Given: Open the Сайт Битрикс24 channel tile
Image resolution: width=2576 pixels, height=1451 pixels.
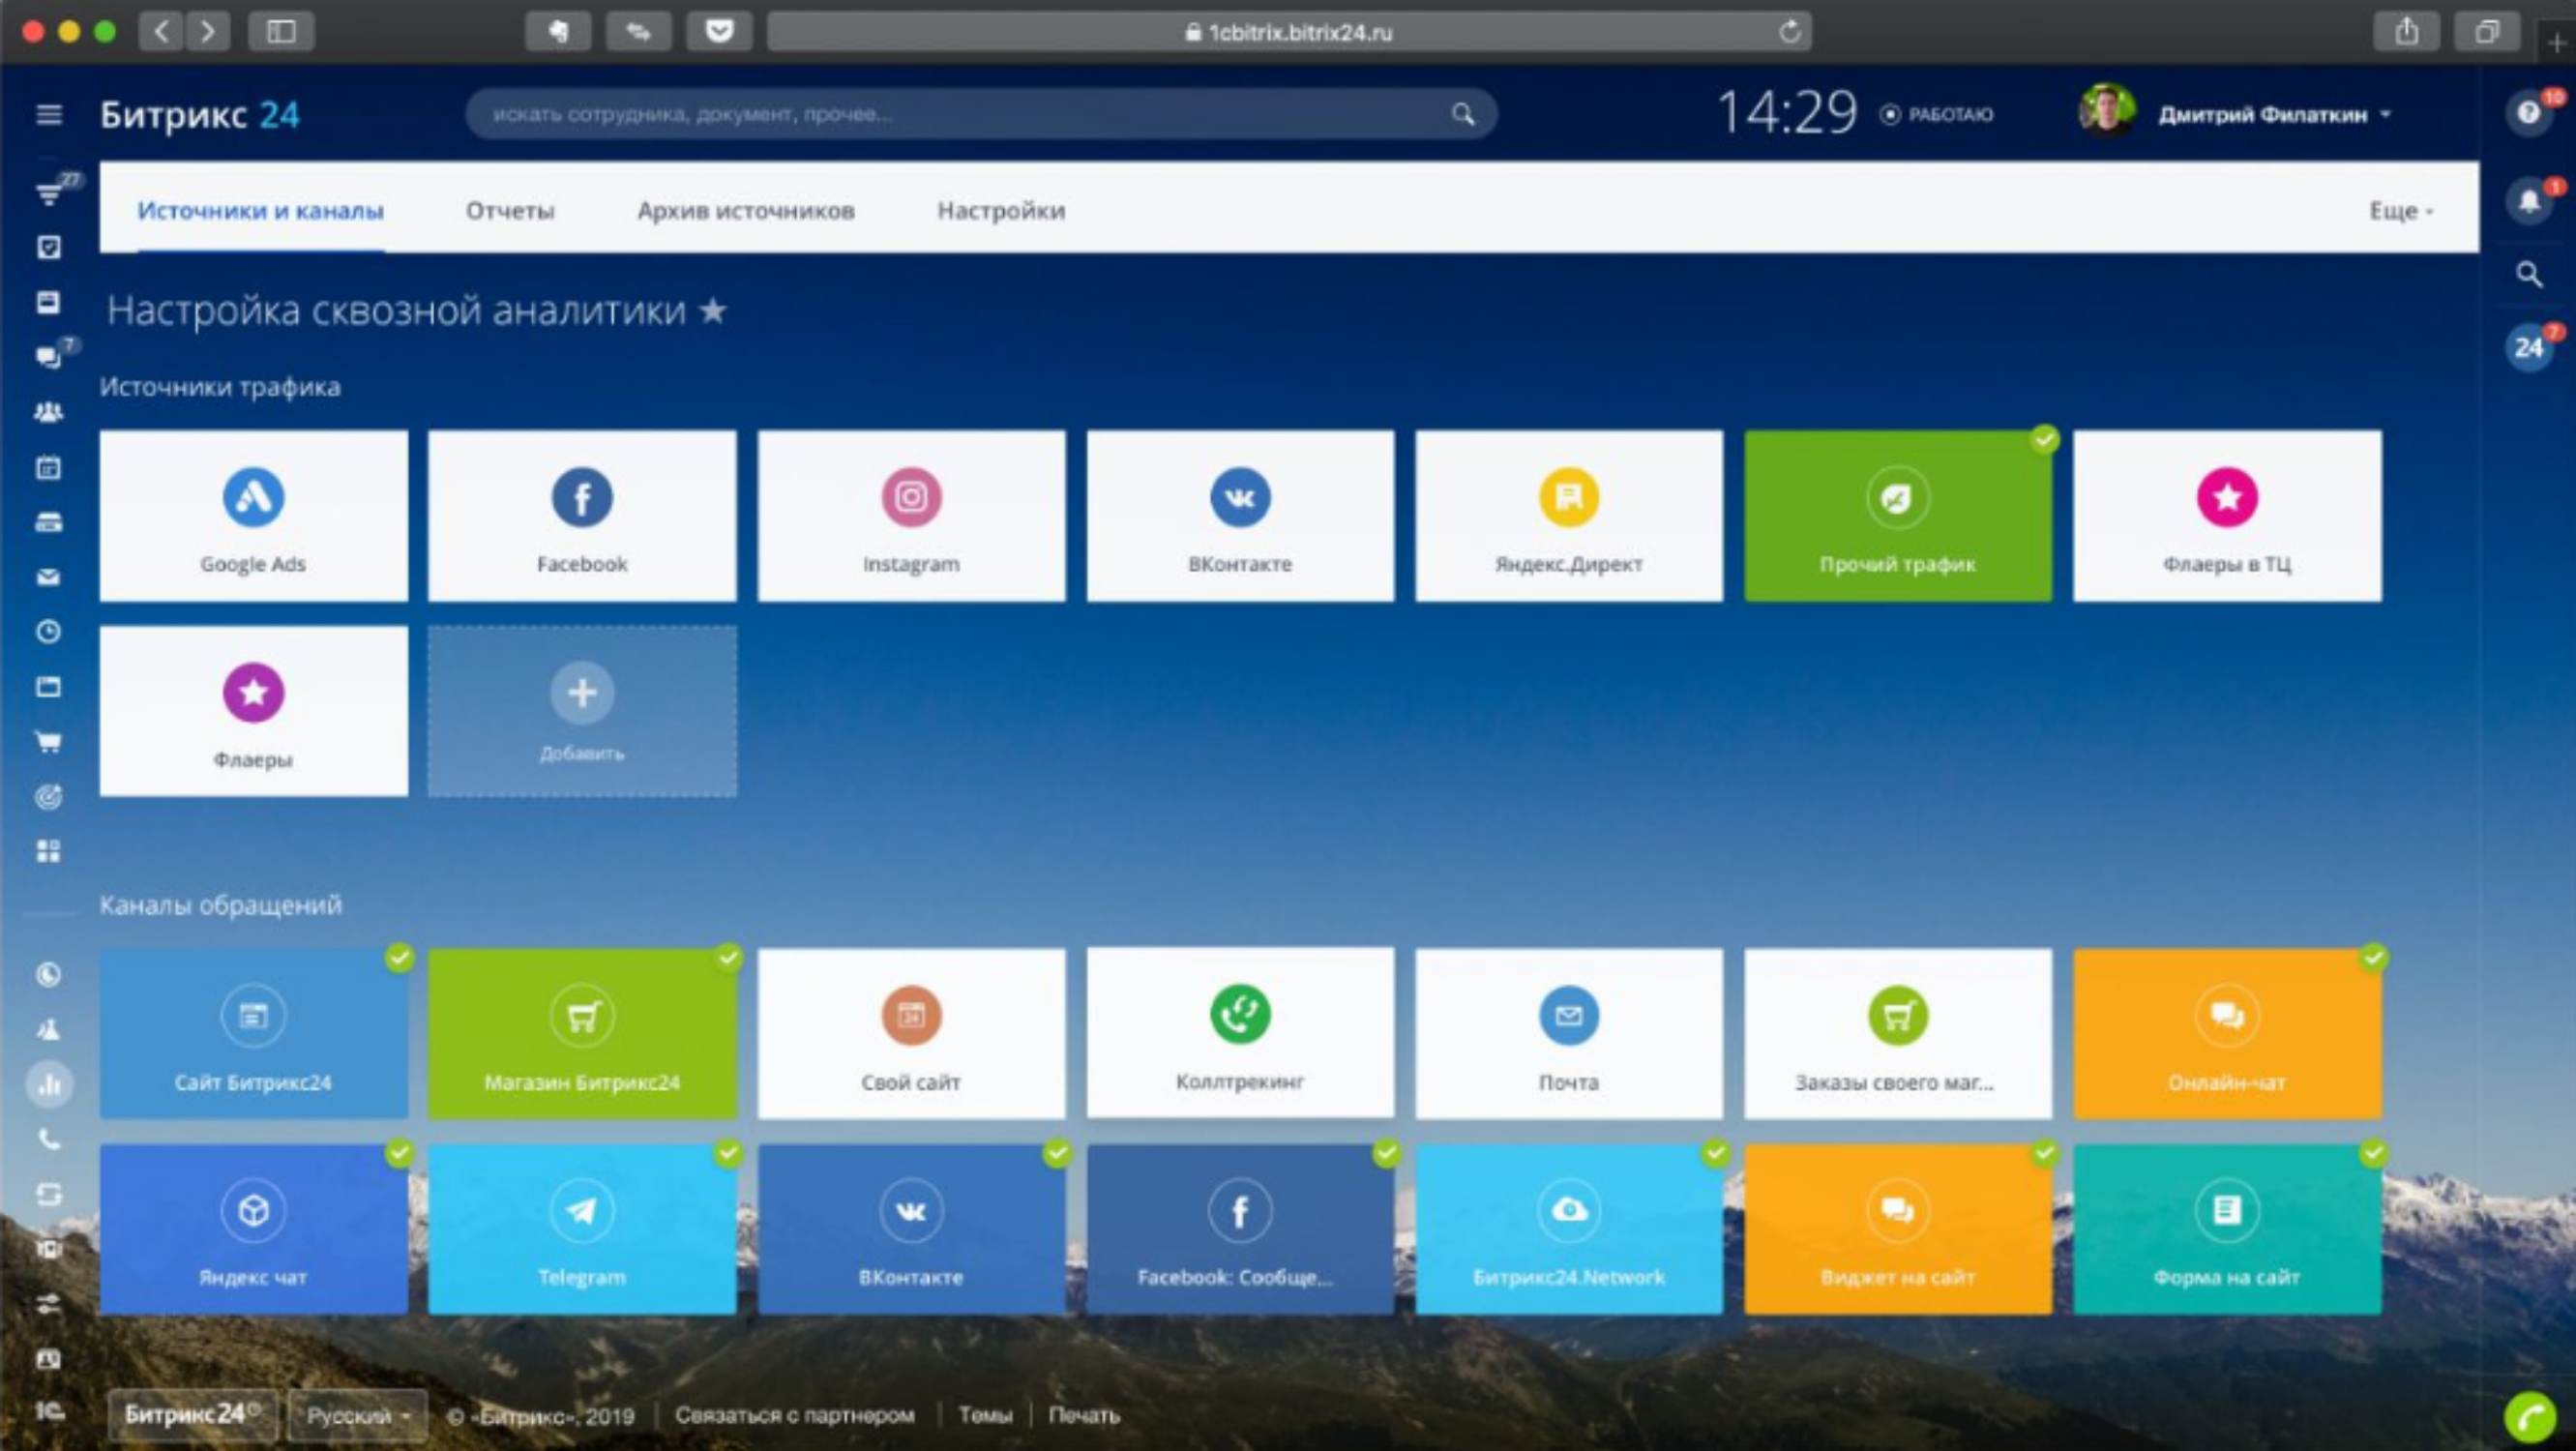Looking at the screenshot, I should coord(253,1033).
